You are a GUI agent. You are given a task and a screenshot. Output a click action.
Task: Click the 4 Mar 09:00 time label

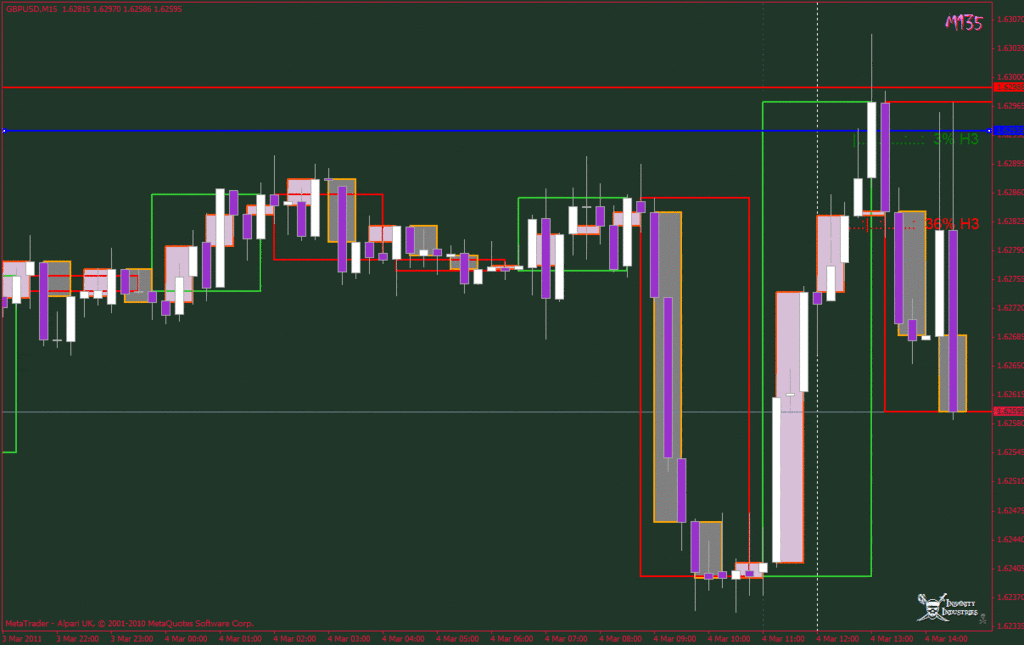pyautogui.click(x=675, y=638)
